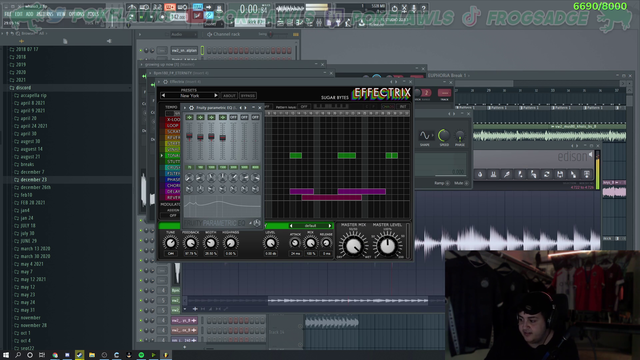Adjust the first EQ band level slider
The image size is (640, 360).
pos(189,136)
